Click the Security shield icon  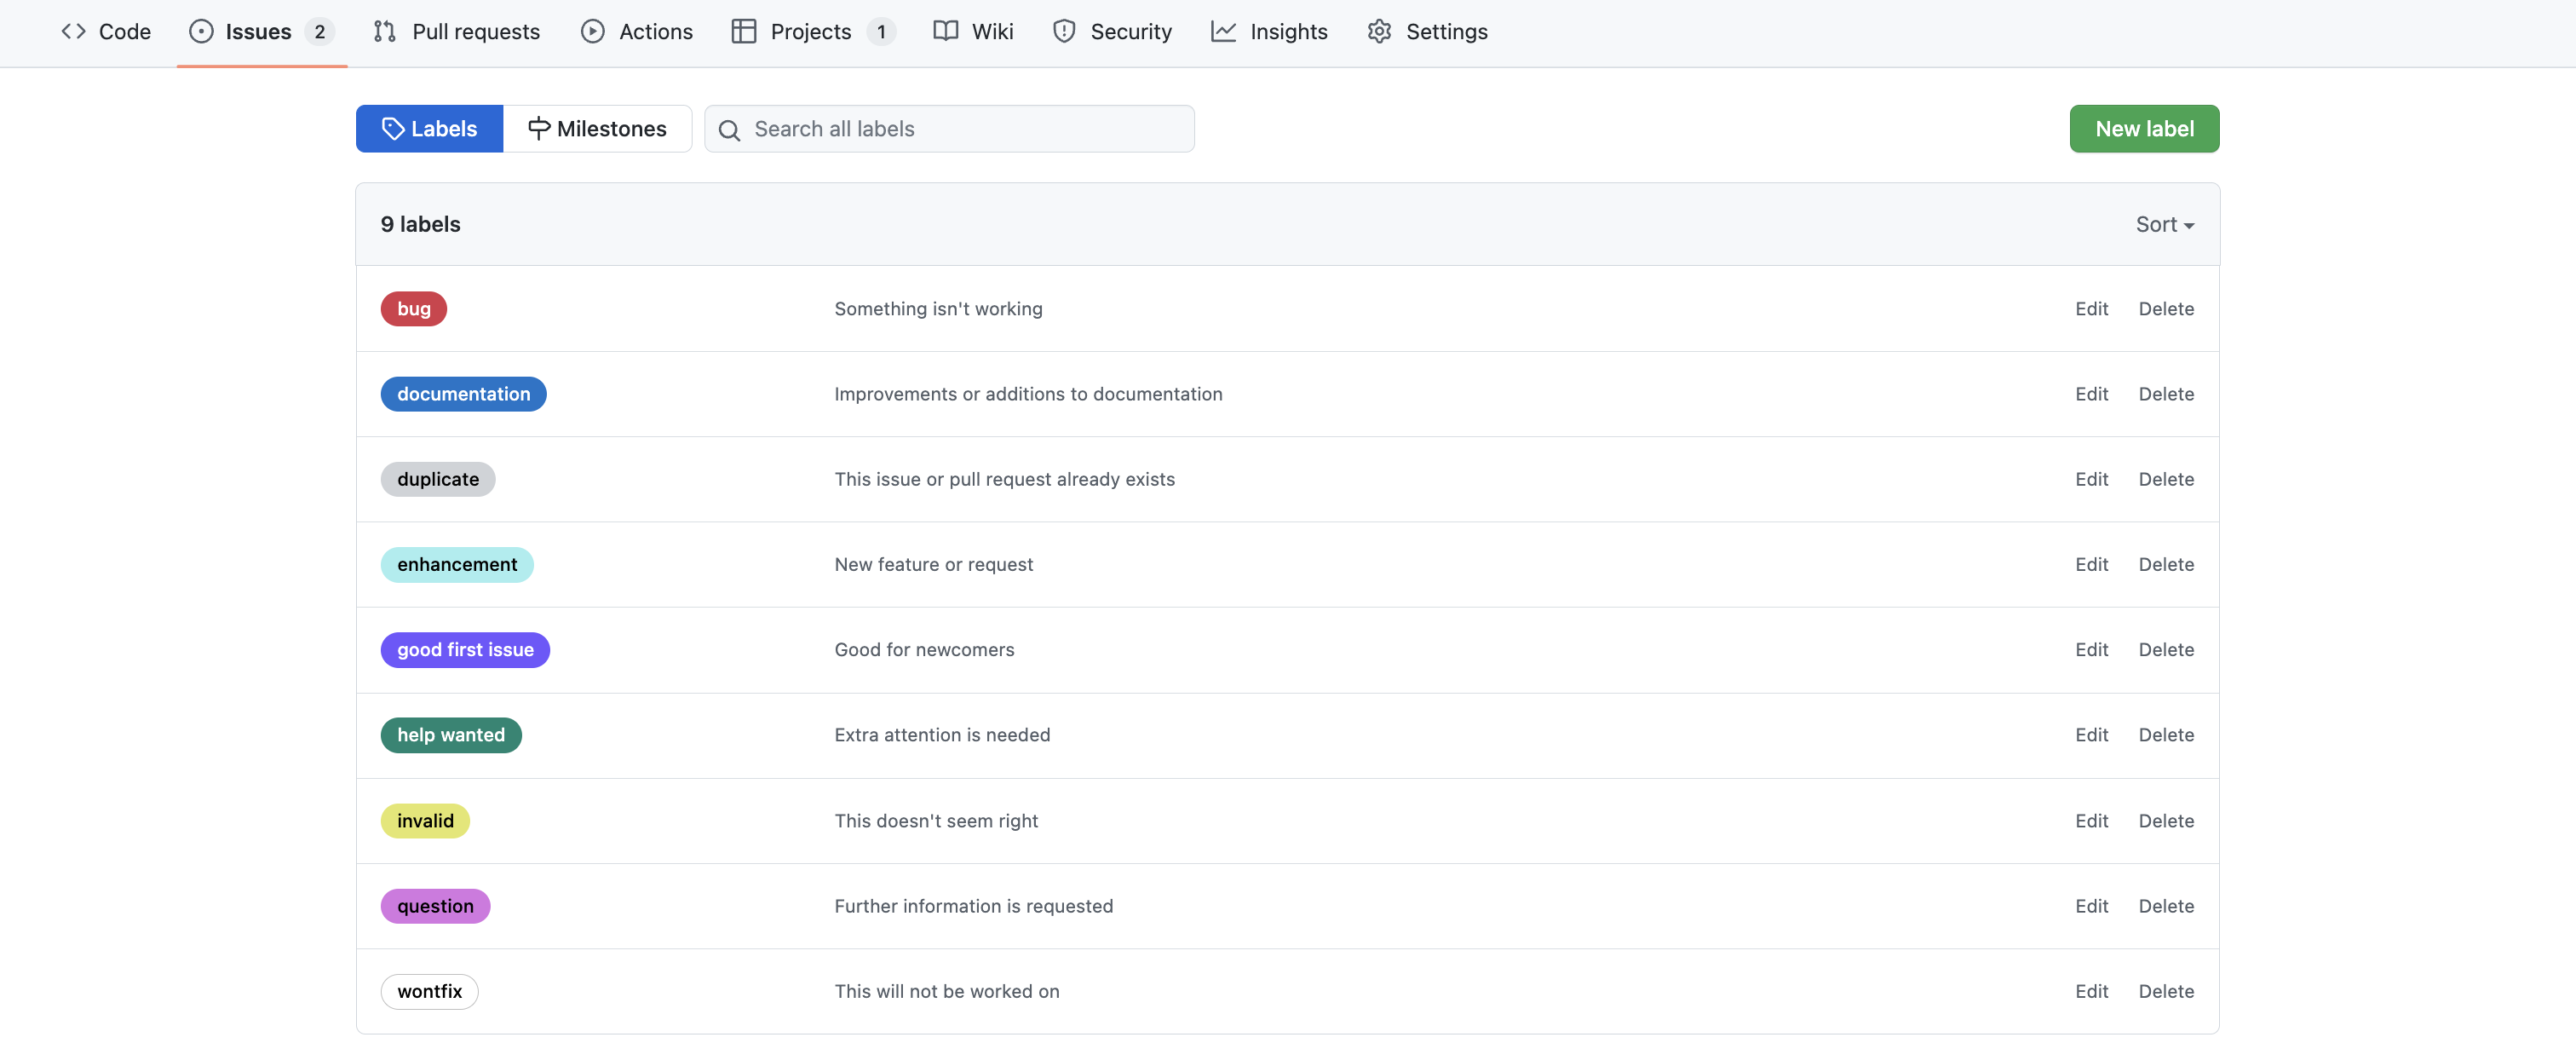pyautogui.click(x=1064, y=31)
